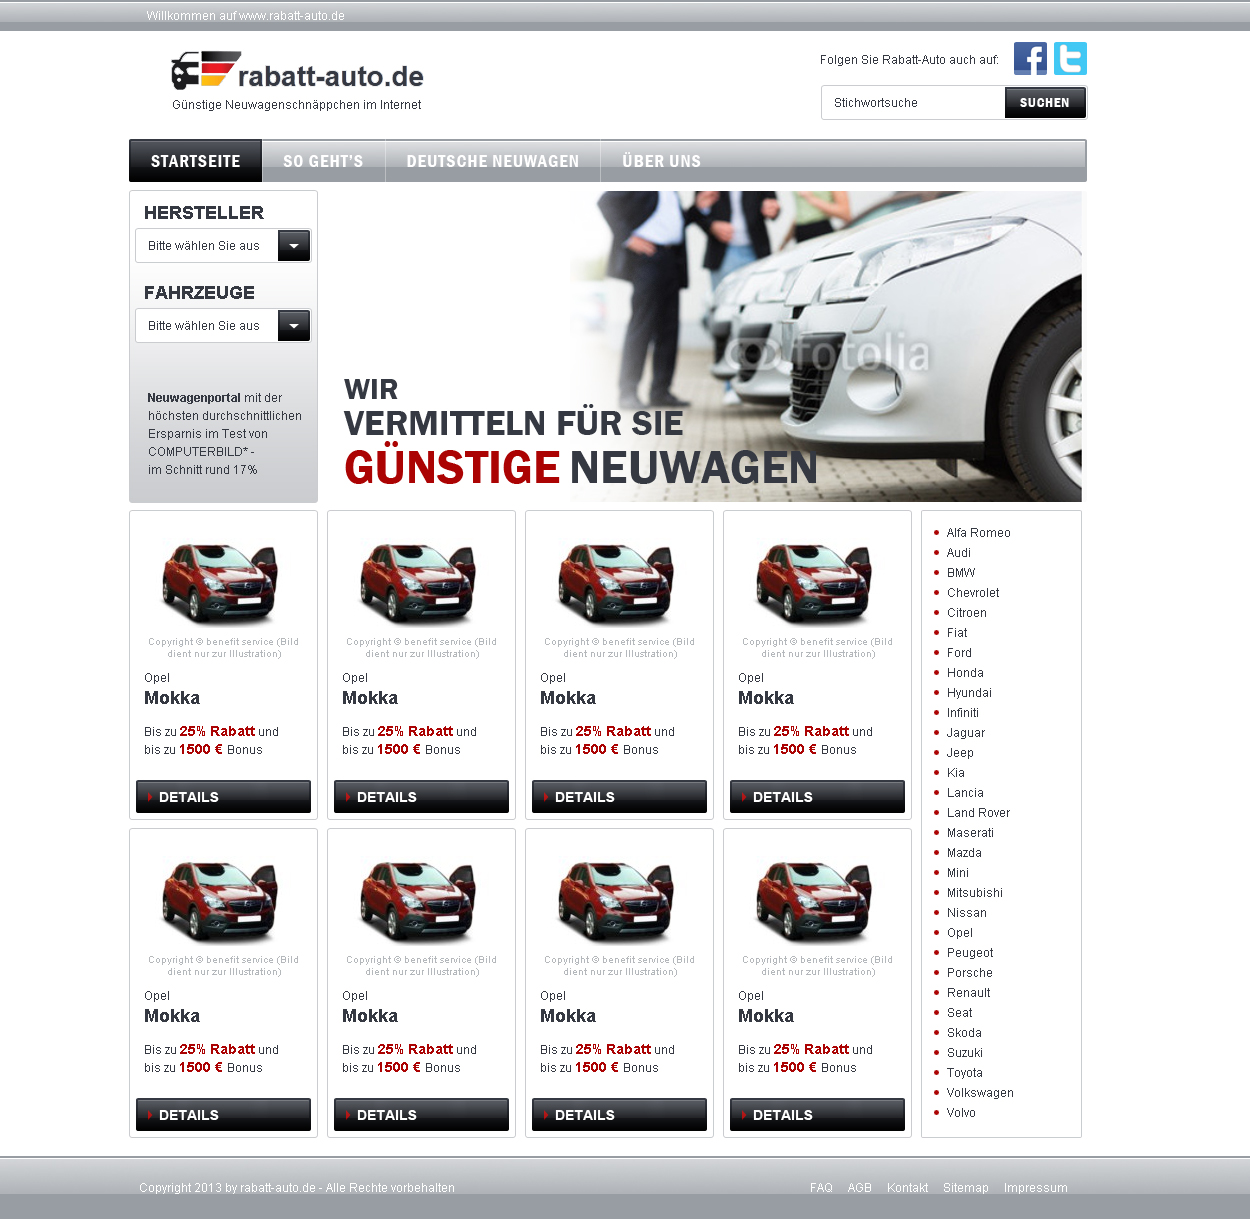This screenshot has width=1250, height=1219.
Task: Open the Mazda brand link
Action: (x=964, y=853)
